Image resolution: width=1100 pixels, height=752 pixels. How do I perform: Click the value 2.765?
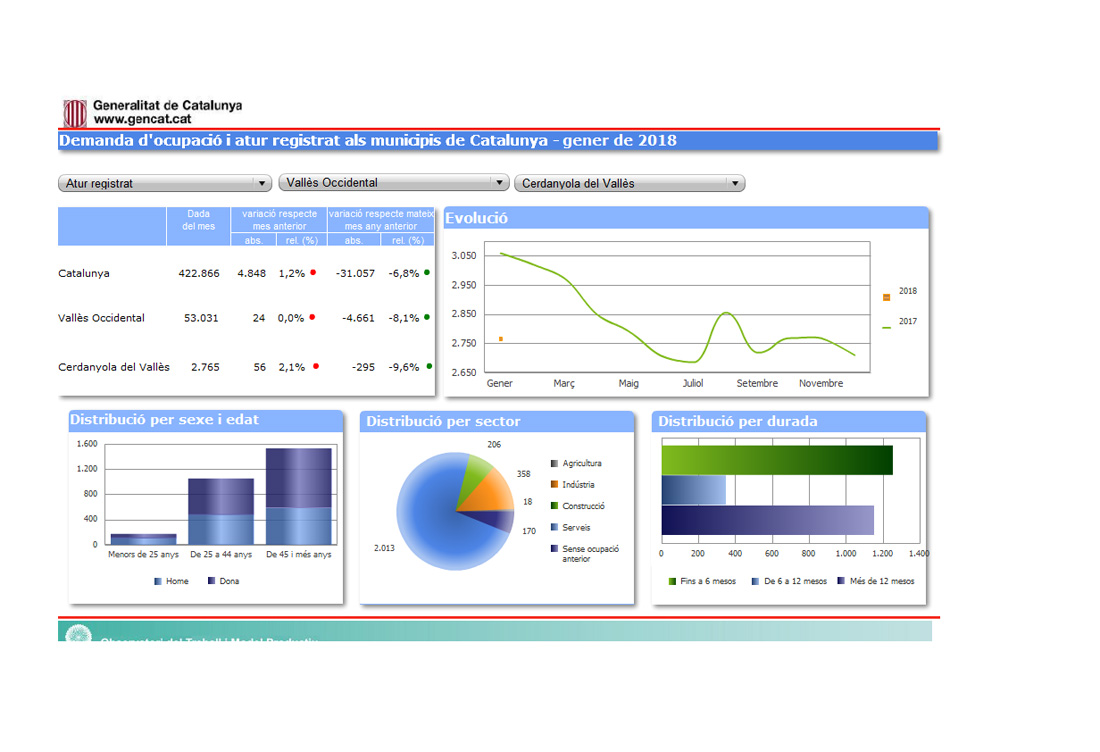(x=205, y=367)
